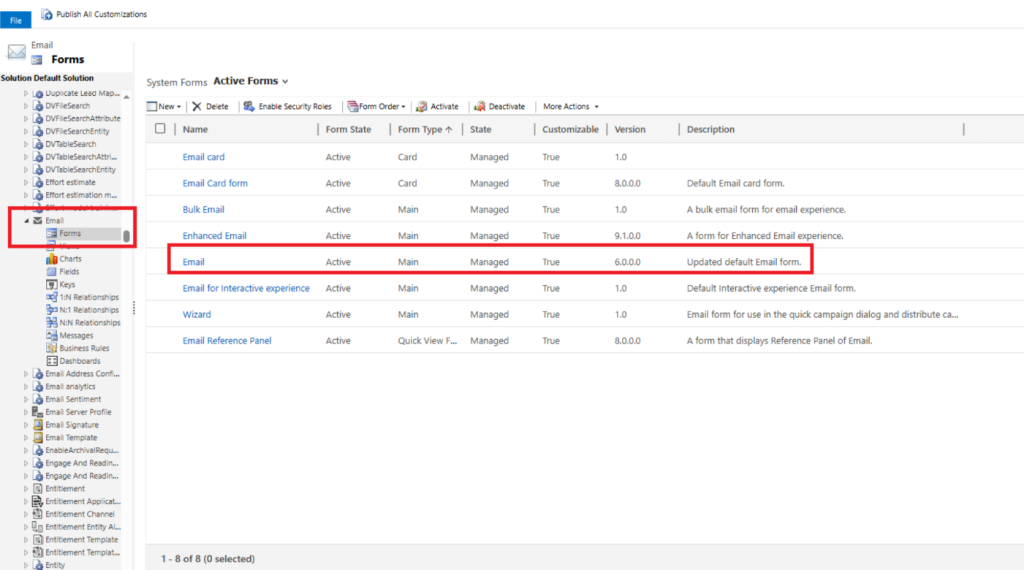Open the New form dropdown
The height and width of the screenshot is (570, 1024).
[165, 106]
